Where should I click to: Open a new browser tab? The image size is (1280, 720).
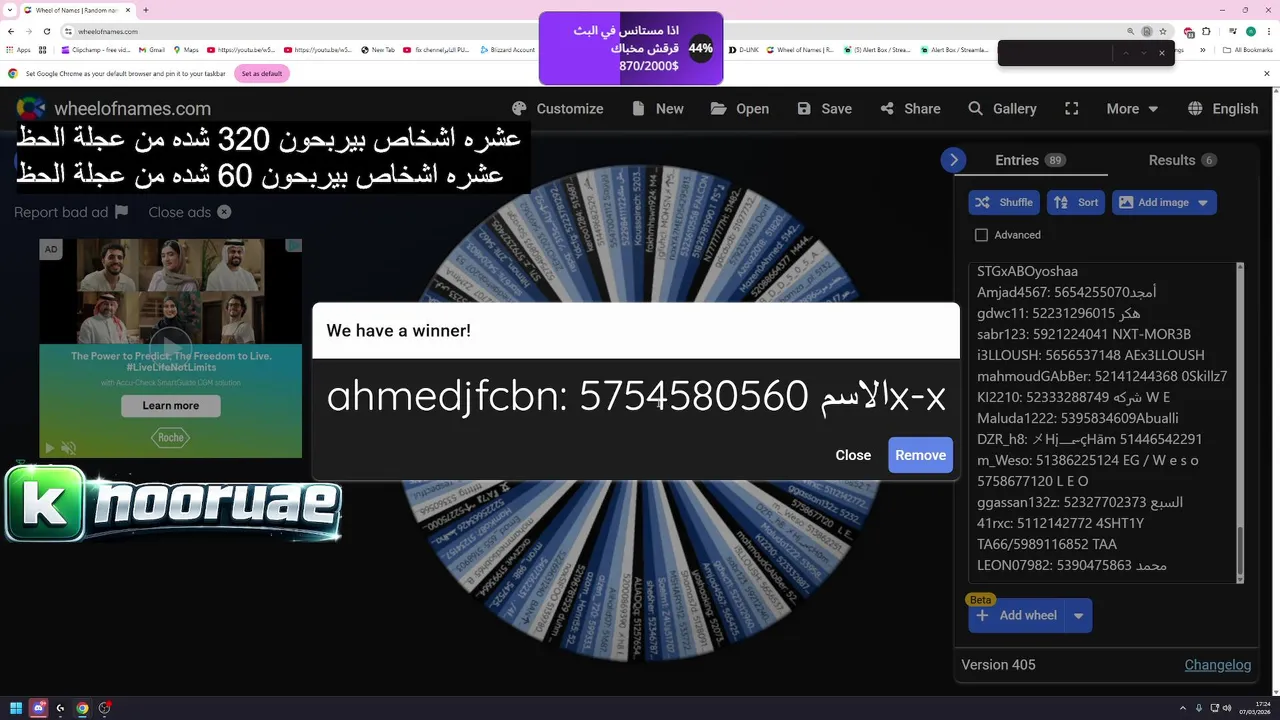(146, 10)
